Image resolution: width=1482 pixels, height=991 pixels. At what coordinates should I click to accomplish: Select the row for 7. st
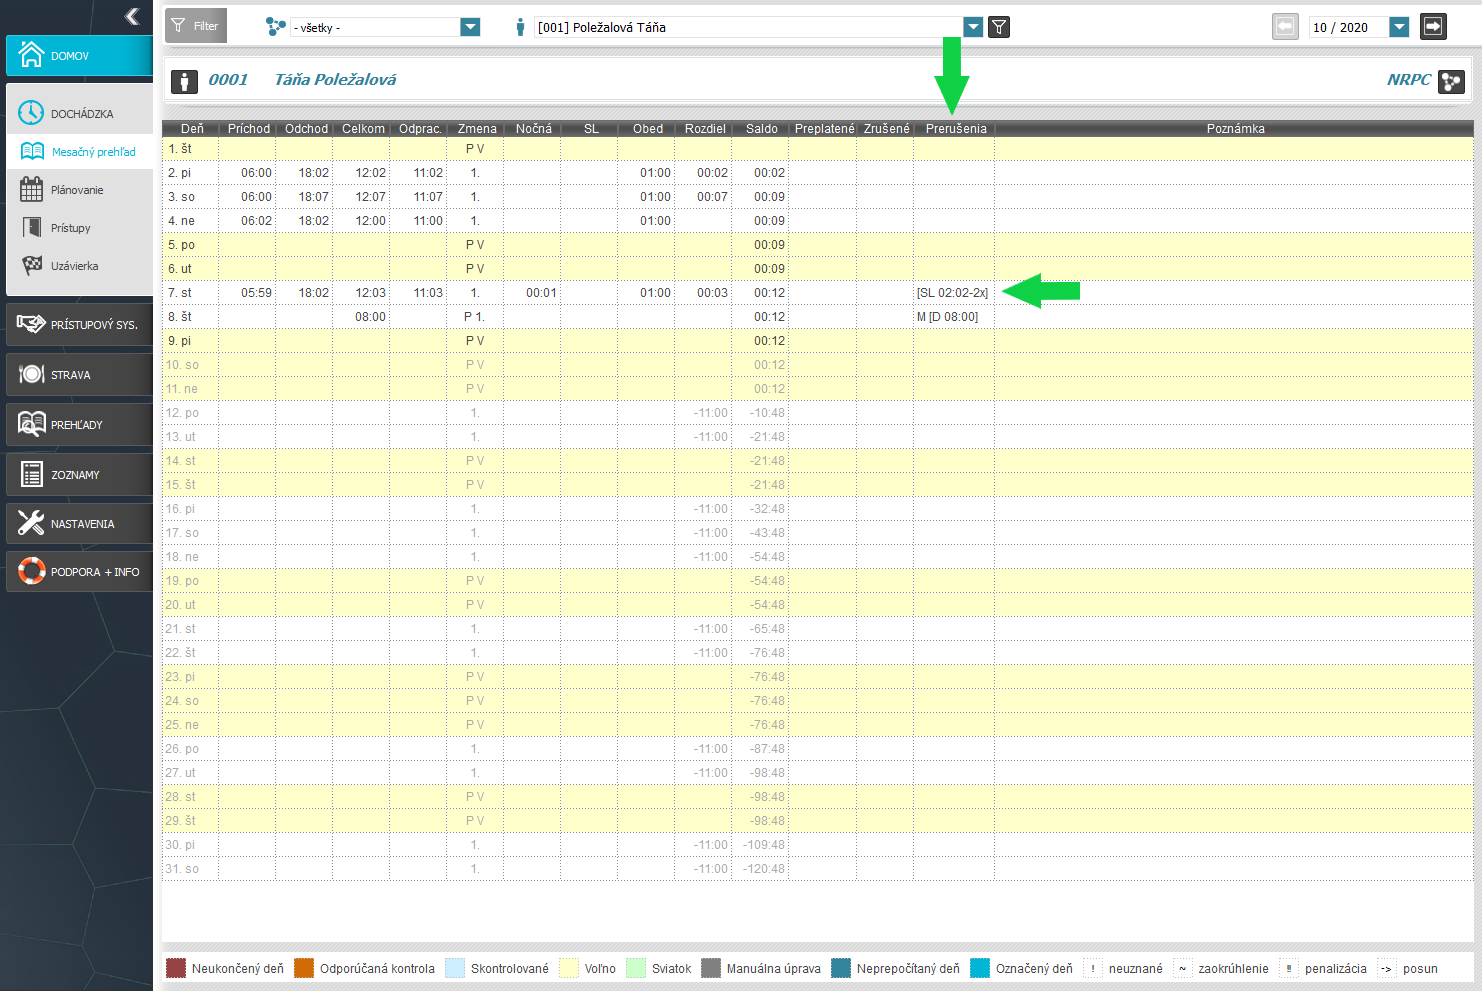pos(818,293)
